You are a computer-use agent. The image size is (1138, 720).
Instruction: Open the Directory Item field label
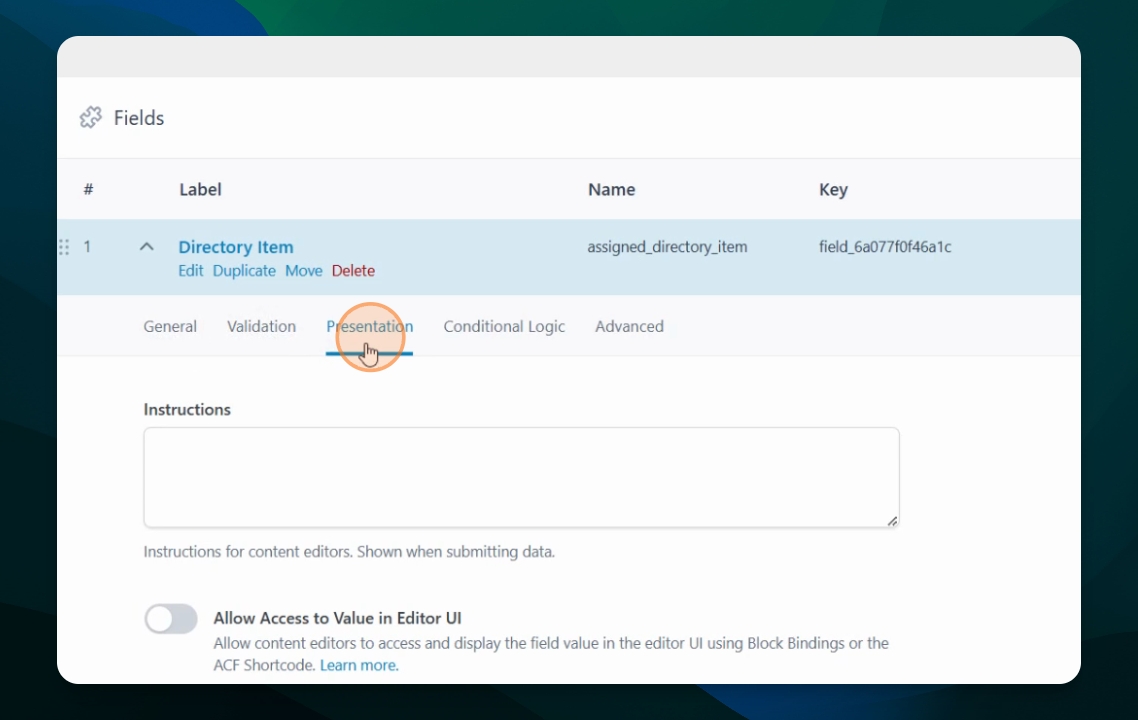tap(236, 247)
